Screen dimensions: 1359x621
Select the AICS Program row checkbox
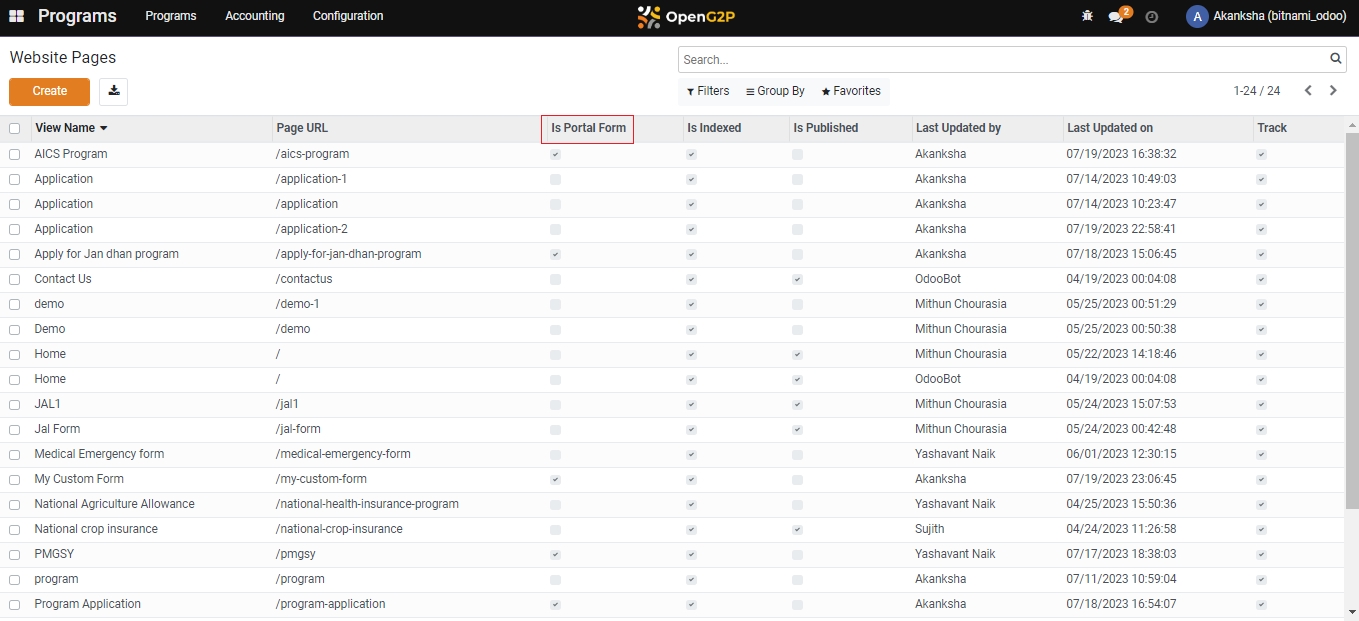click(x=14, y=154)
